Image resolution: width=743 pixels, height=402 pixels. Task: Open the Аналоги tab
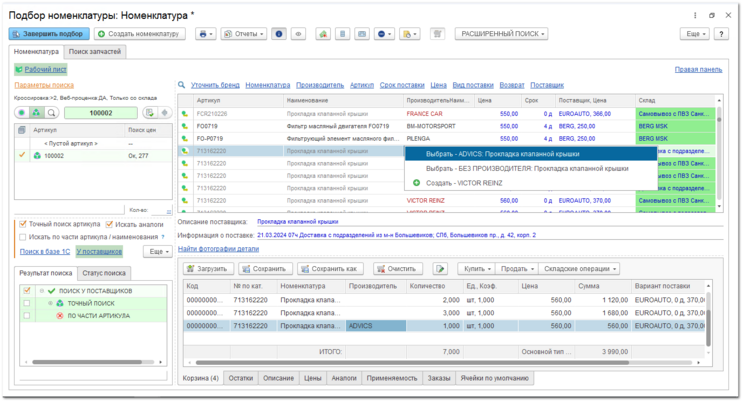pyautogui.click(x=344, y=378)
